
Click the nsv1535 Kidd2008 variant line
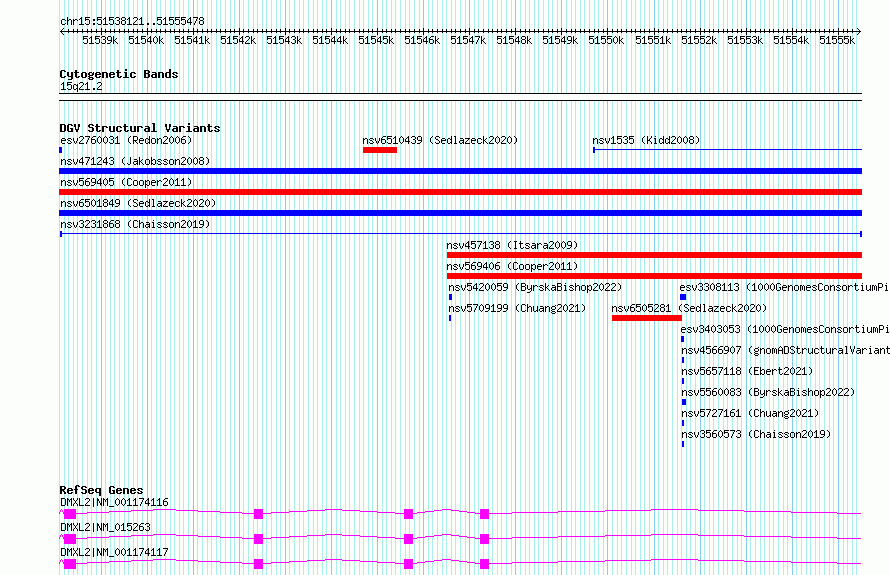click(x=728, y=150)
